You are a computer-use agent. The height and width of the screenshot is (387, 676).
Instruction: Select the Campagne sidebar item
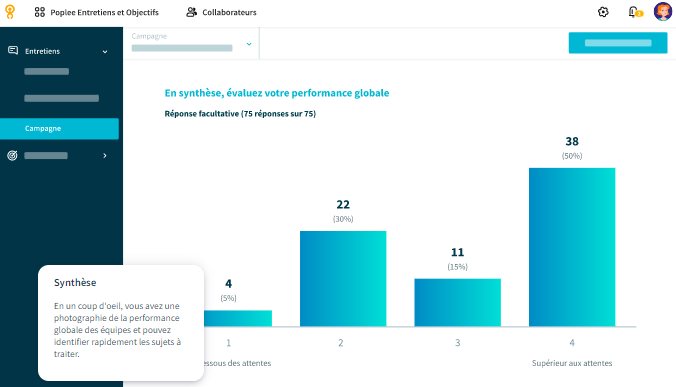click(x=59, y=128)
